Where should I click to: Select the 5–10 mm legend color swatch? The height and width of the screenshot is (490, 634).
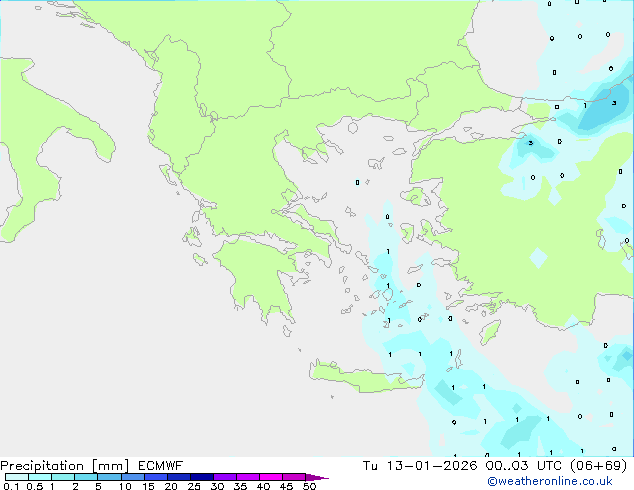[109, 477]
